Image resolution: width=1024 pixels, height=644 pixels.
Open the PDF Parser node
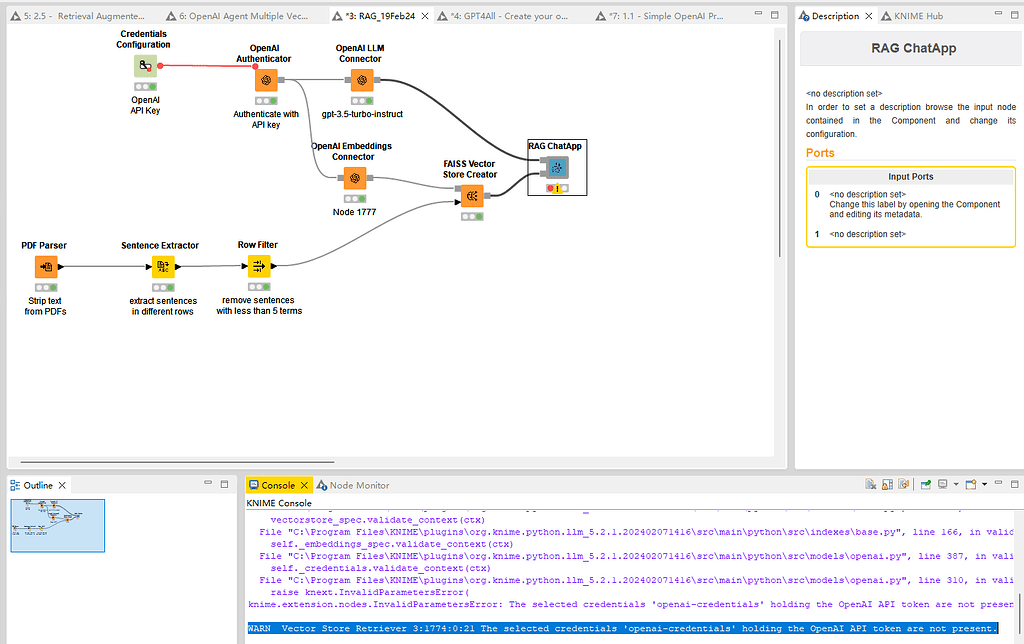pos(45,266)
